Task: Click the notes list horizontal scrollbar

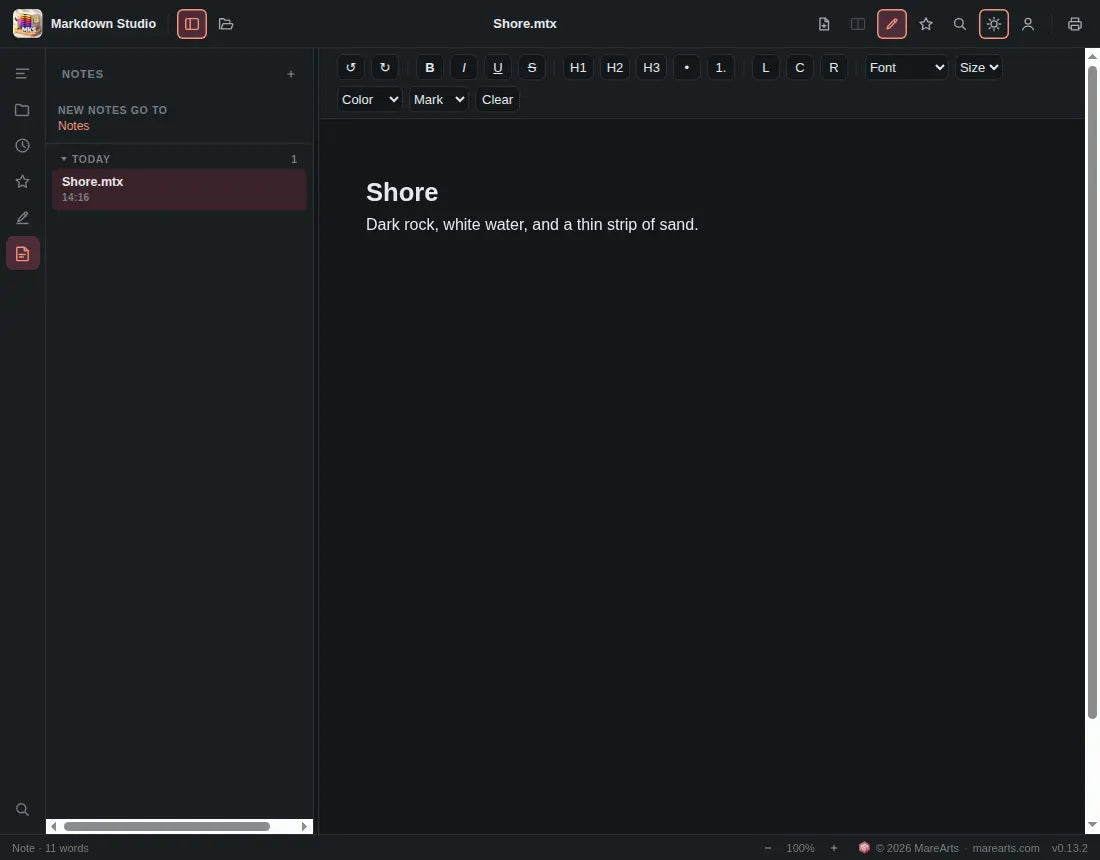Action: pyautogui.click(x=167, y=826)
